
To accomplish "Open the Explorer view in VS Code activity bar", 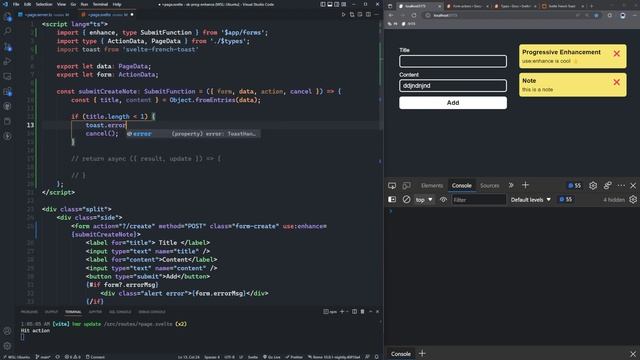I will pyautogui.click(x=7, y=17).
